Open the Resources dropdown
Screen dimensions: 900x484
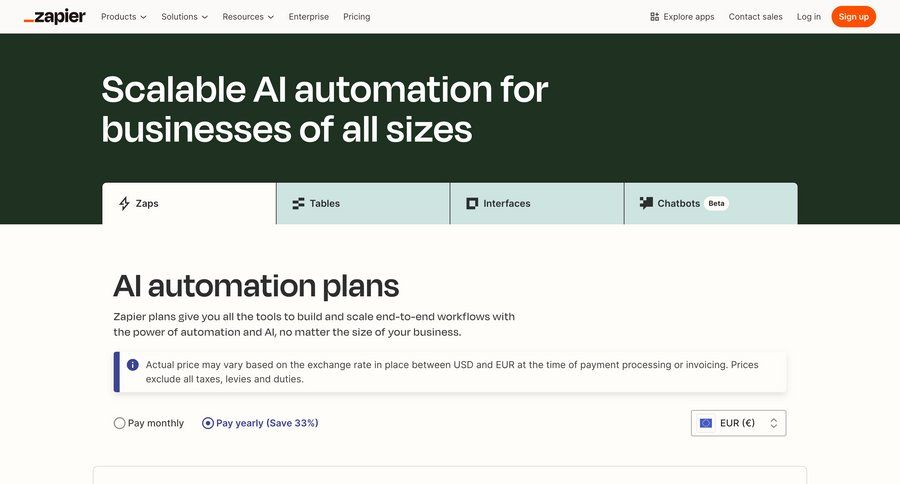tap(248, 17)
